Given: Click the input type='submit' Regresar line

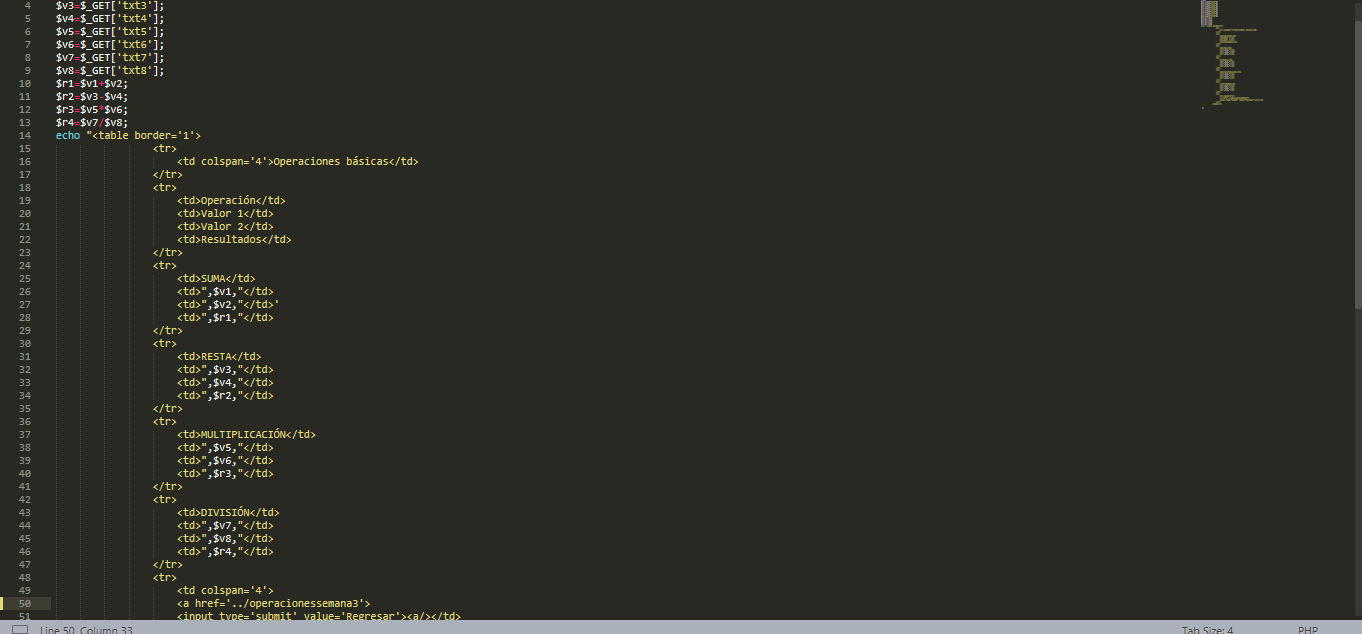Looking at the screenshot, I should (318, 616).
